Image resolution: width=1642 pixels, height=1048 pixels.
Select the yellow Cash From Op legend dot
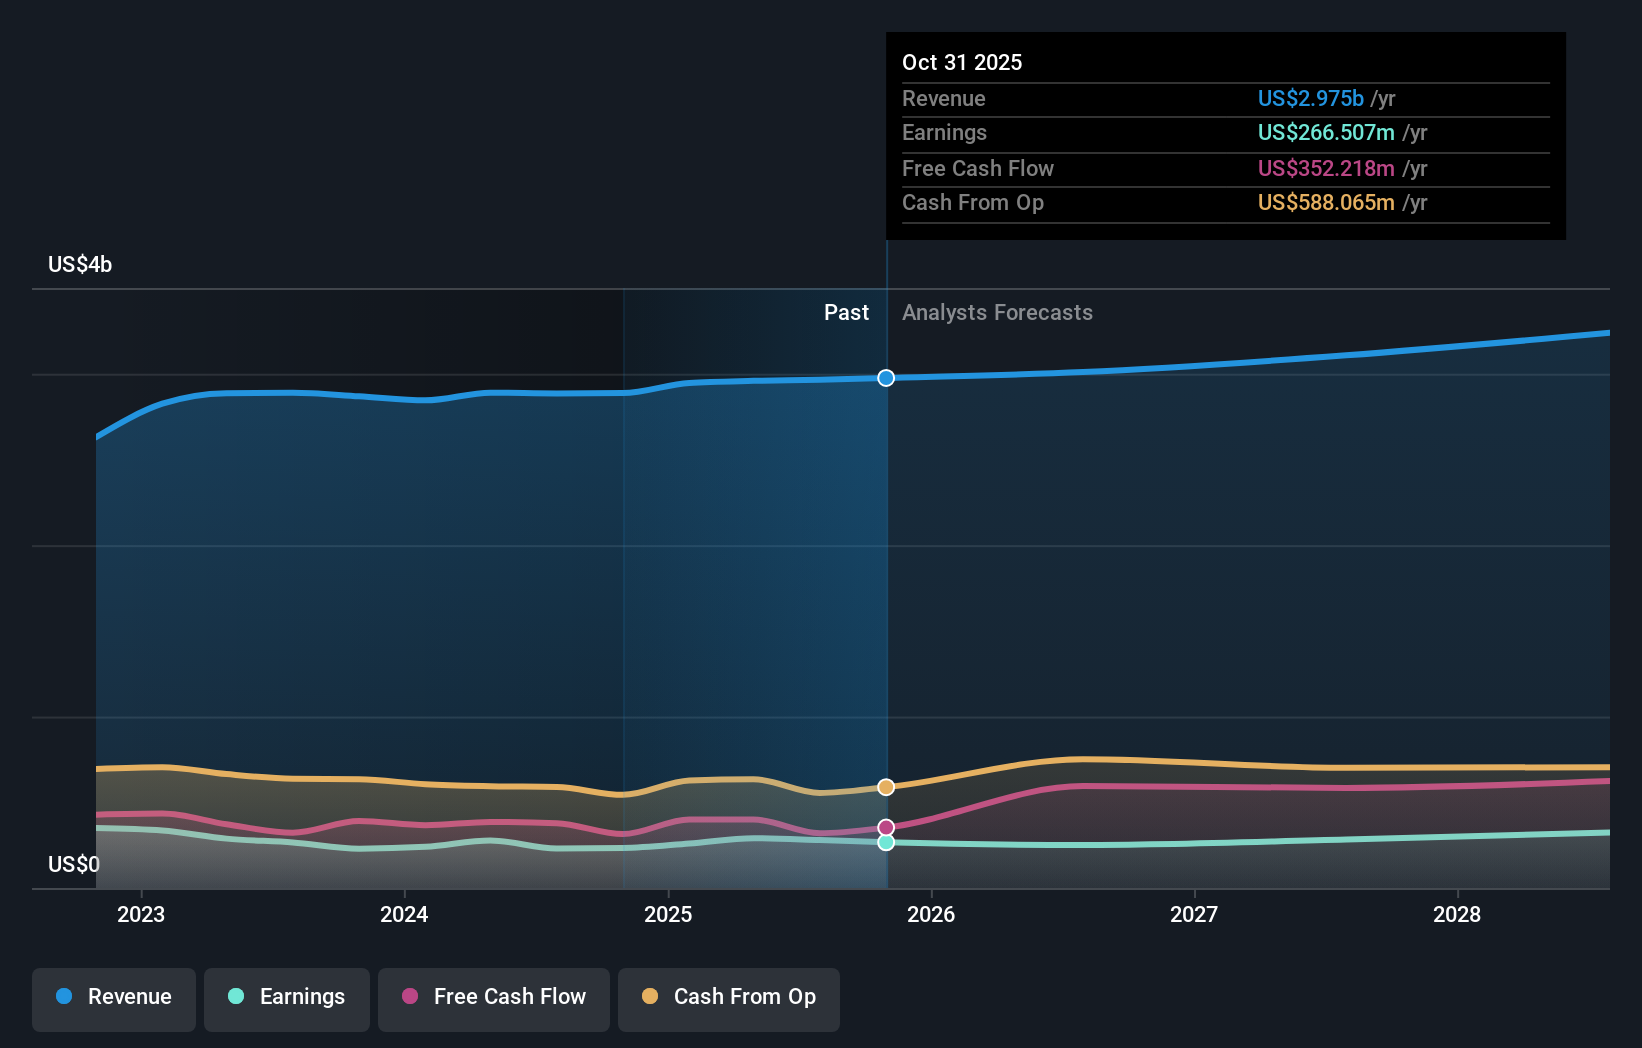point(649,997)
